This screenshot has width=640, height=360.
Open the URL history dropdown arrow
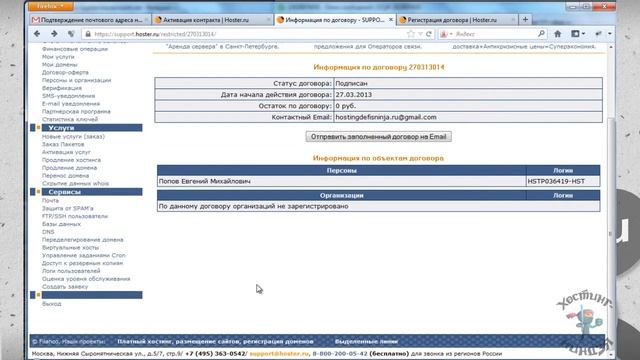click(x=420, y=34)
